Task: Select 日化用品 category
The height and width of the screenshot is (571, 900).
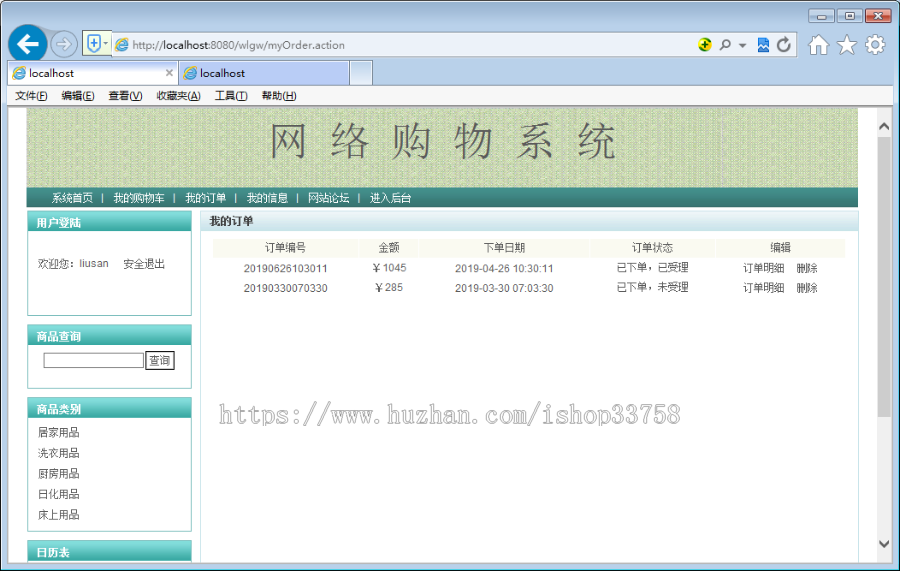Action: (x=59, y=494)
